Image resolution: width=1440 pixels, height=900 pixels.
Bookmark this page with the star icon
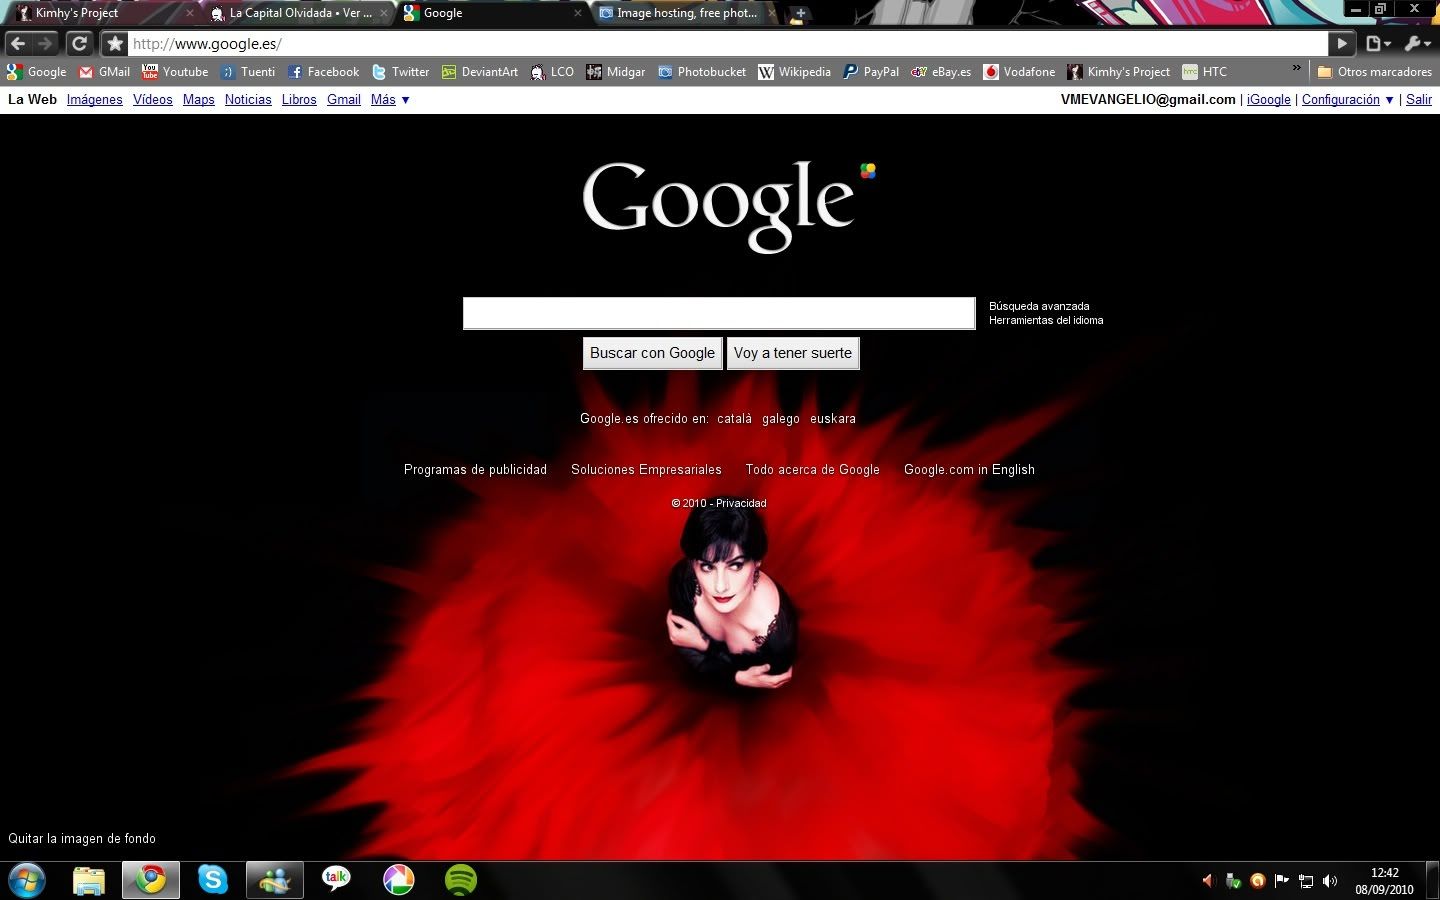click(x=115, y=43)
